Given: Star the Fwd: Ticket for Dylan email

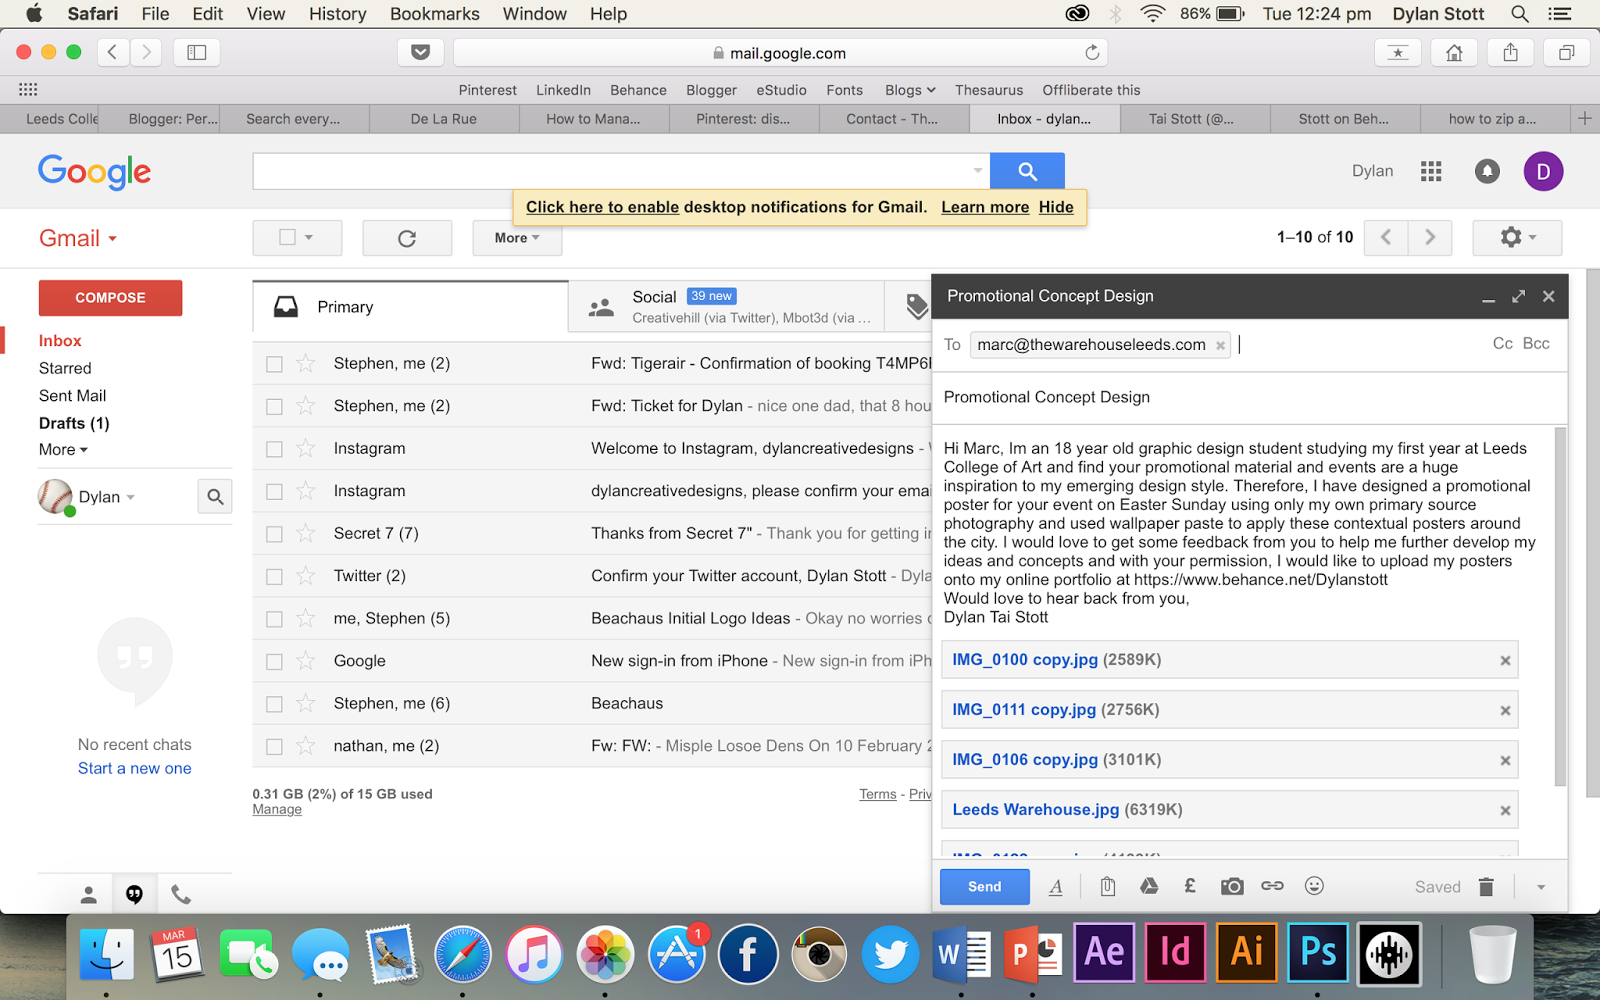Looking at the screenshot, I should point(306,406).
